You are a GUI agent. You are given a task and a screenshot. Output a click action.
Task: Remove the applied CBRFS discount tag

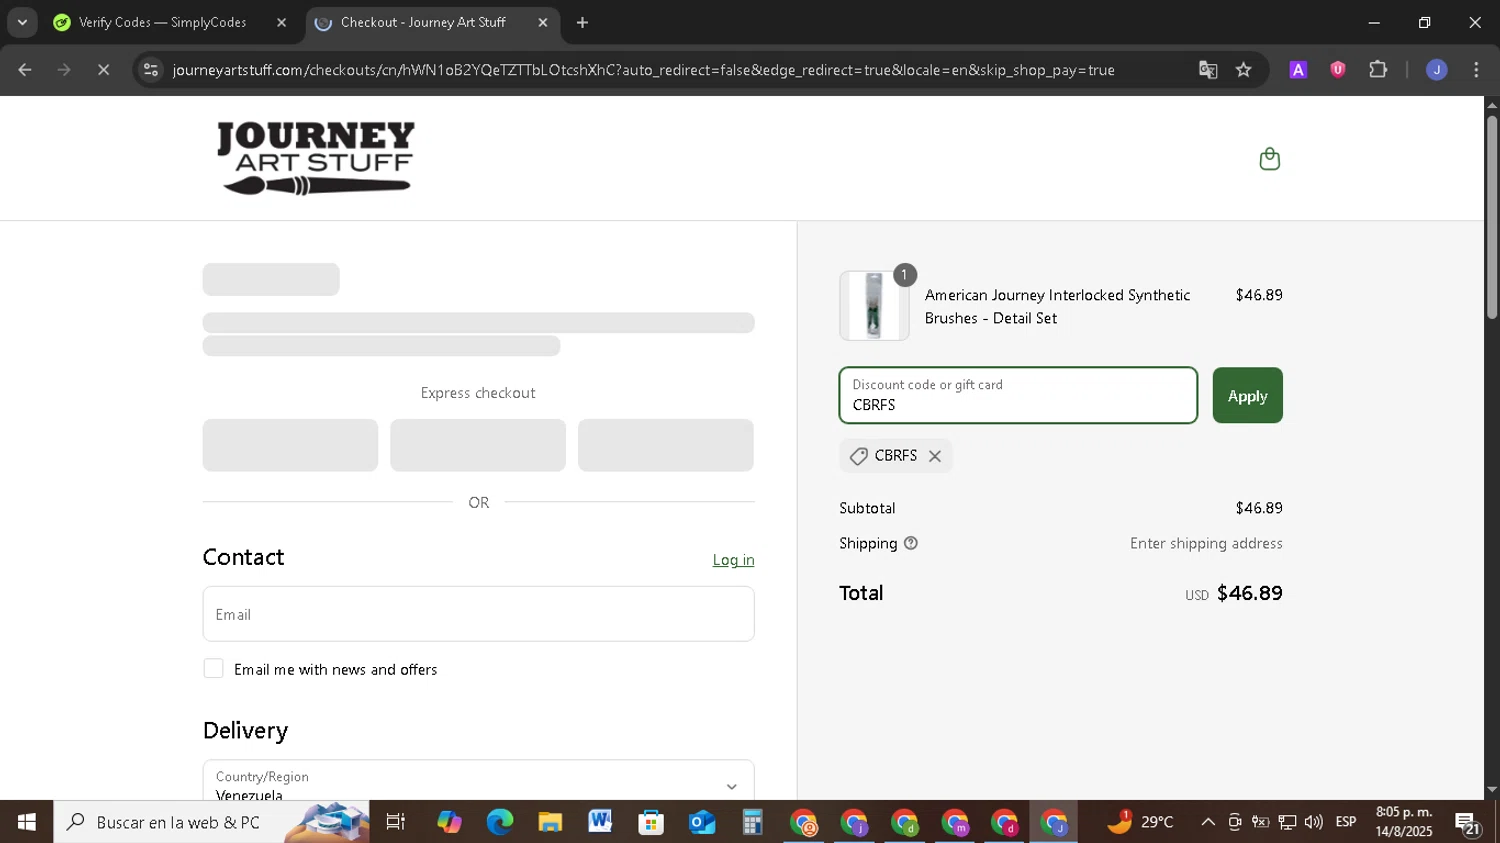[x=935, y=456]
